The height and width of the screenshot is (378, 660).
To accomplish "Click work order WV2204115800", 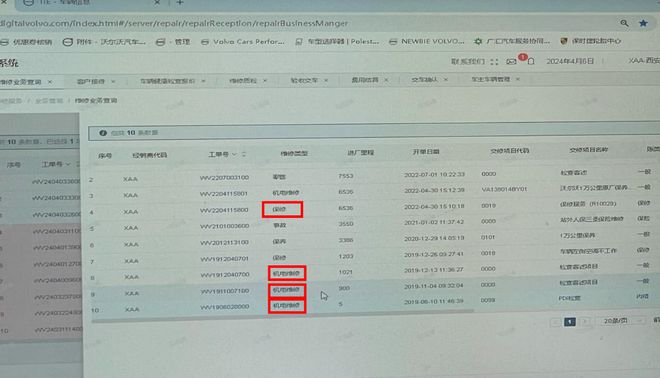I will pos(224,210).
